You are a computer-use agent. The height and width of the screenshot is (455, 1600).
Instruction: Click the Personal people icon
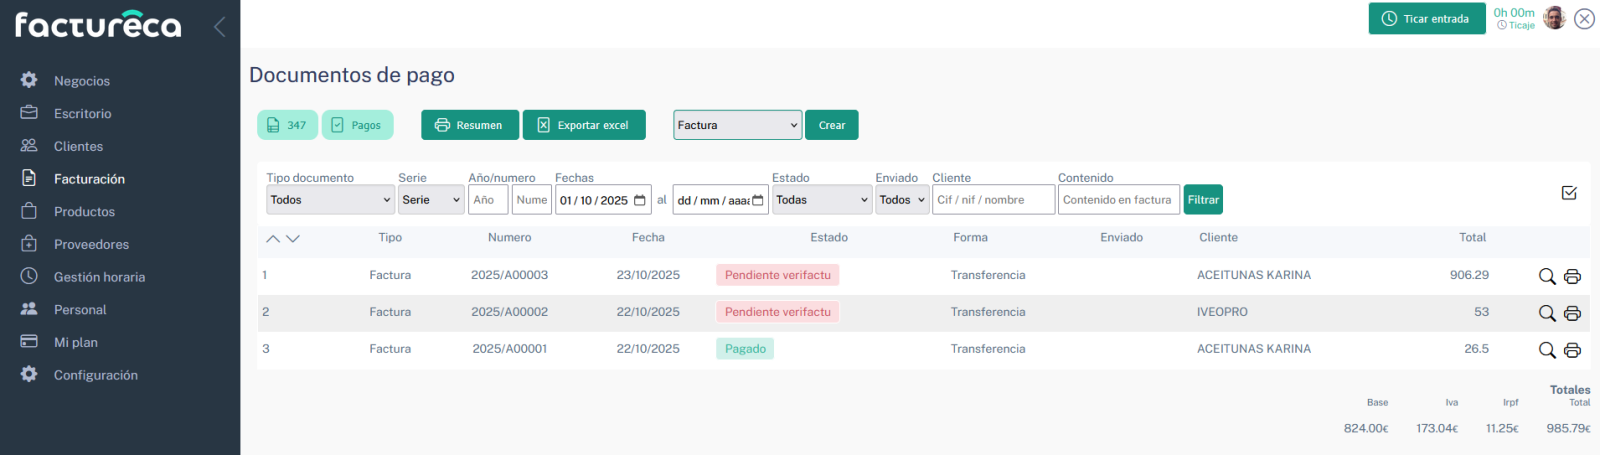[x=29, y=309]
